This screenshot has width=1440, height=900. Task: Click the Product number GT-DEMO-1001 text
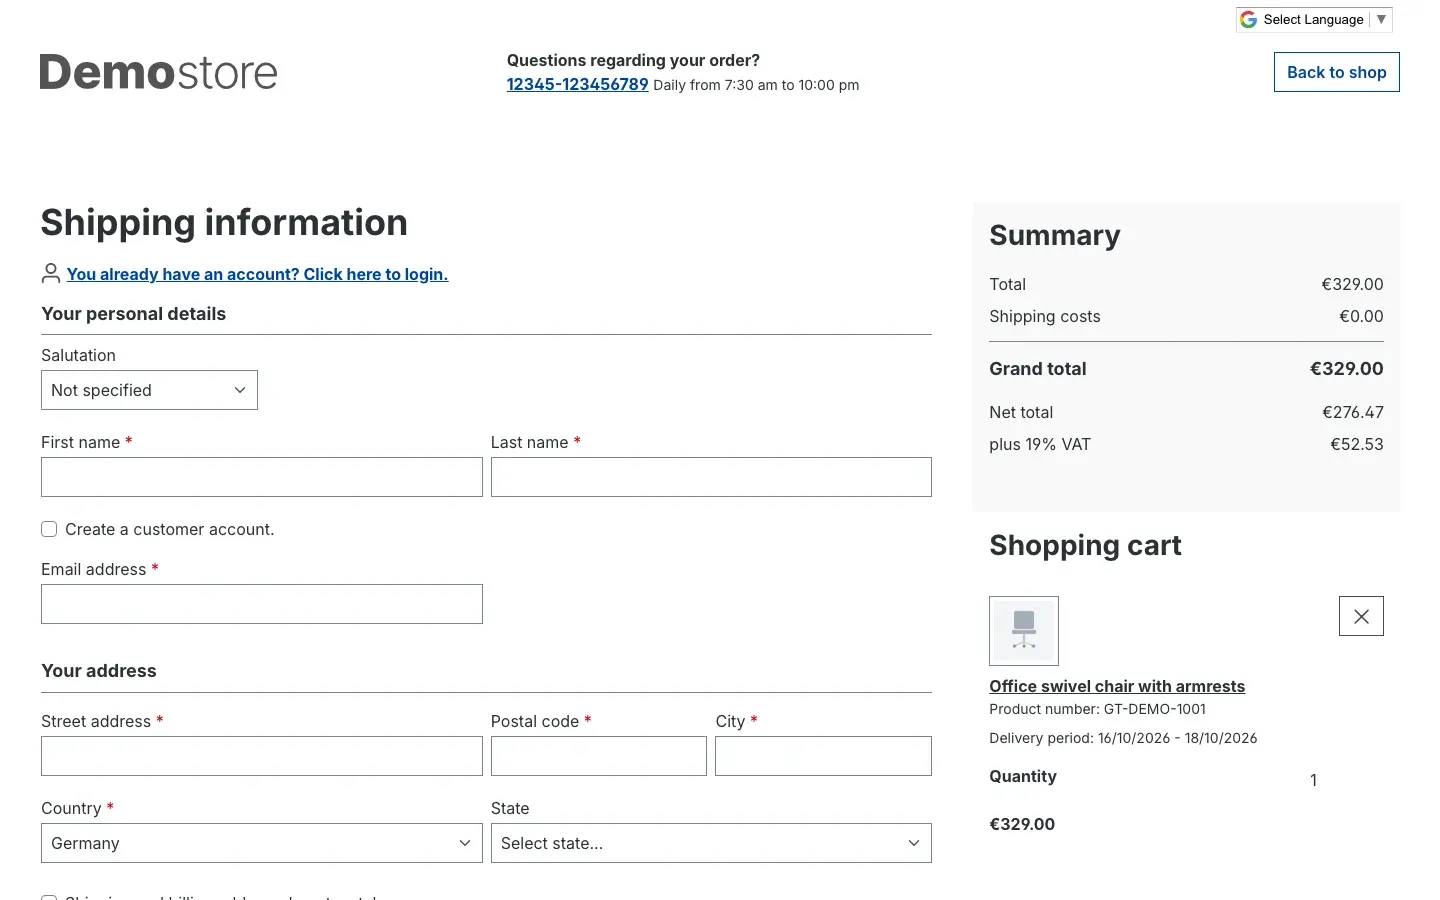pos(1097,709)
